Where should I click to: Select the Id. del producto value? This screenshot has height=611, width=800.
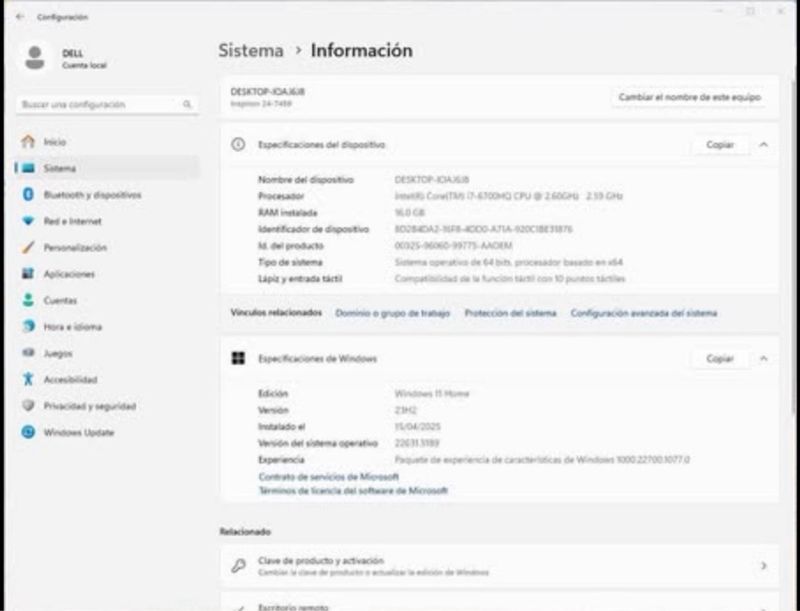click(x=453, y=246)
